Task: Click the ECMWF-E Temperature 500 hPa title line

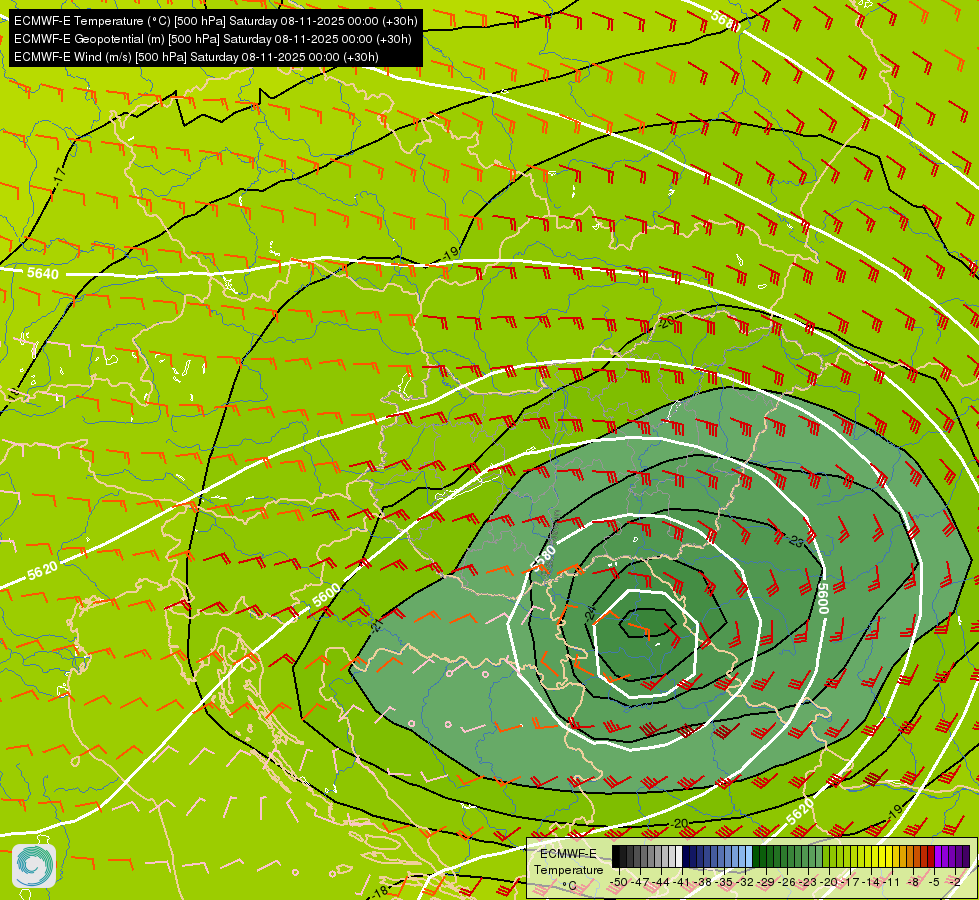Action: click(215, 21)
